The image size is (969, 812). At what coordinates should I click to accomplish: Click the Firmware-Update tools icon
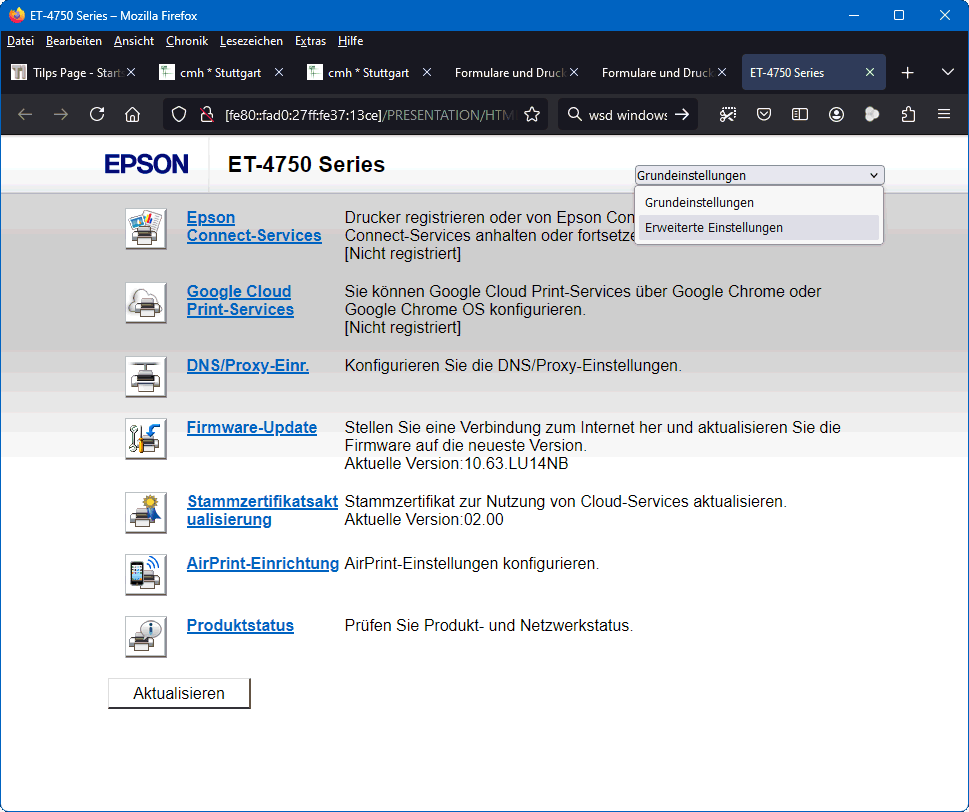145,438
